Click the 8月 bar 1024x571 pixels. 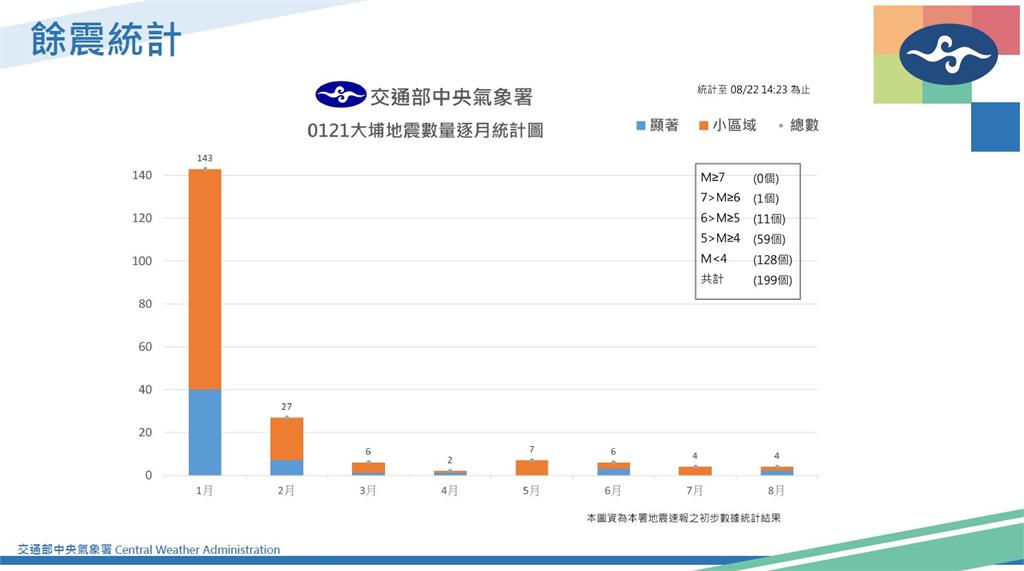tap(776, 470)
